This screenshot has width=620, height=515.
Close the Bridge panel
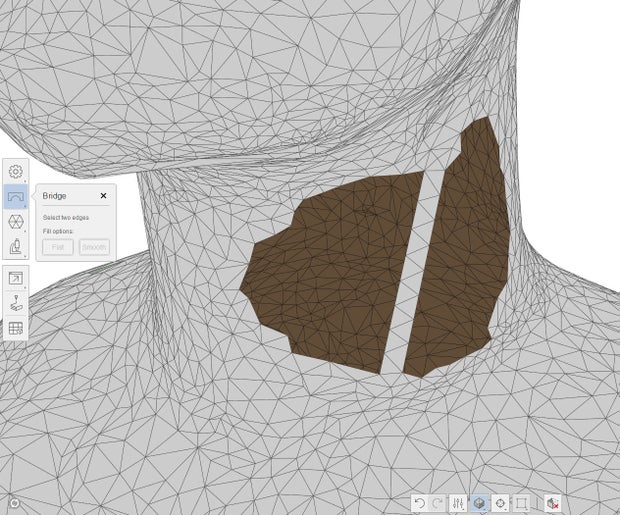point(104,195)
